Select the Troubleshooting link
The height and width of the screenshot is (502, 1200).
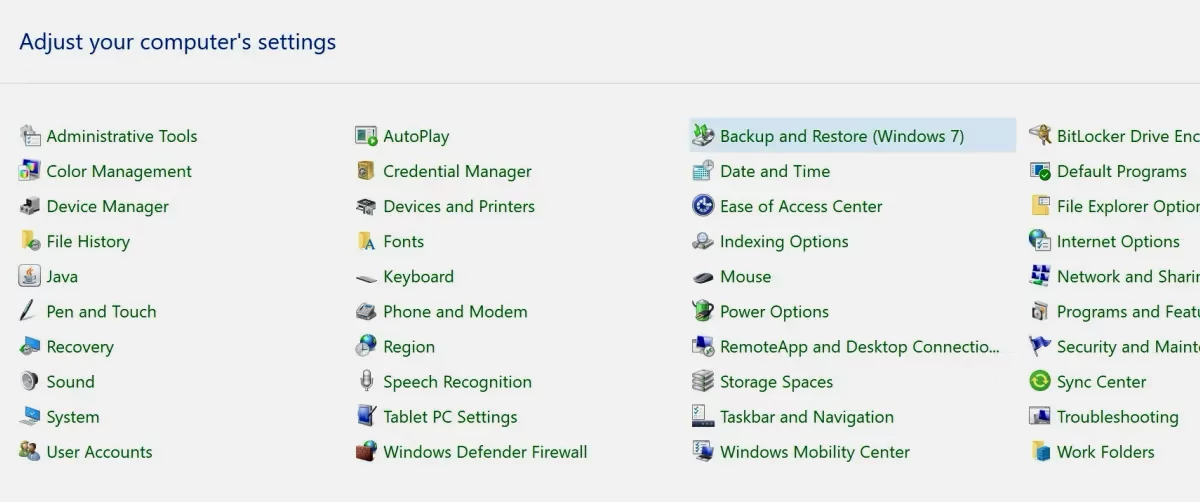(x=1117, y=417)
